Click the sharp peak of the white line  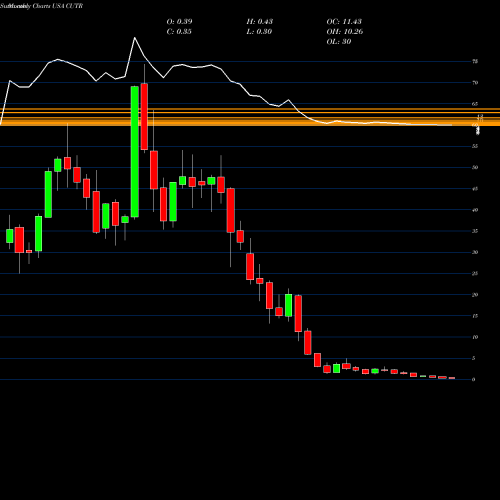point(135,38)
